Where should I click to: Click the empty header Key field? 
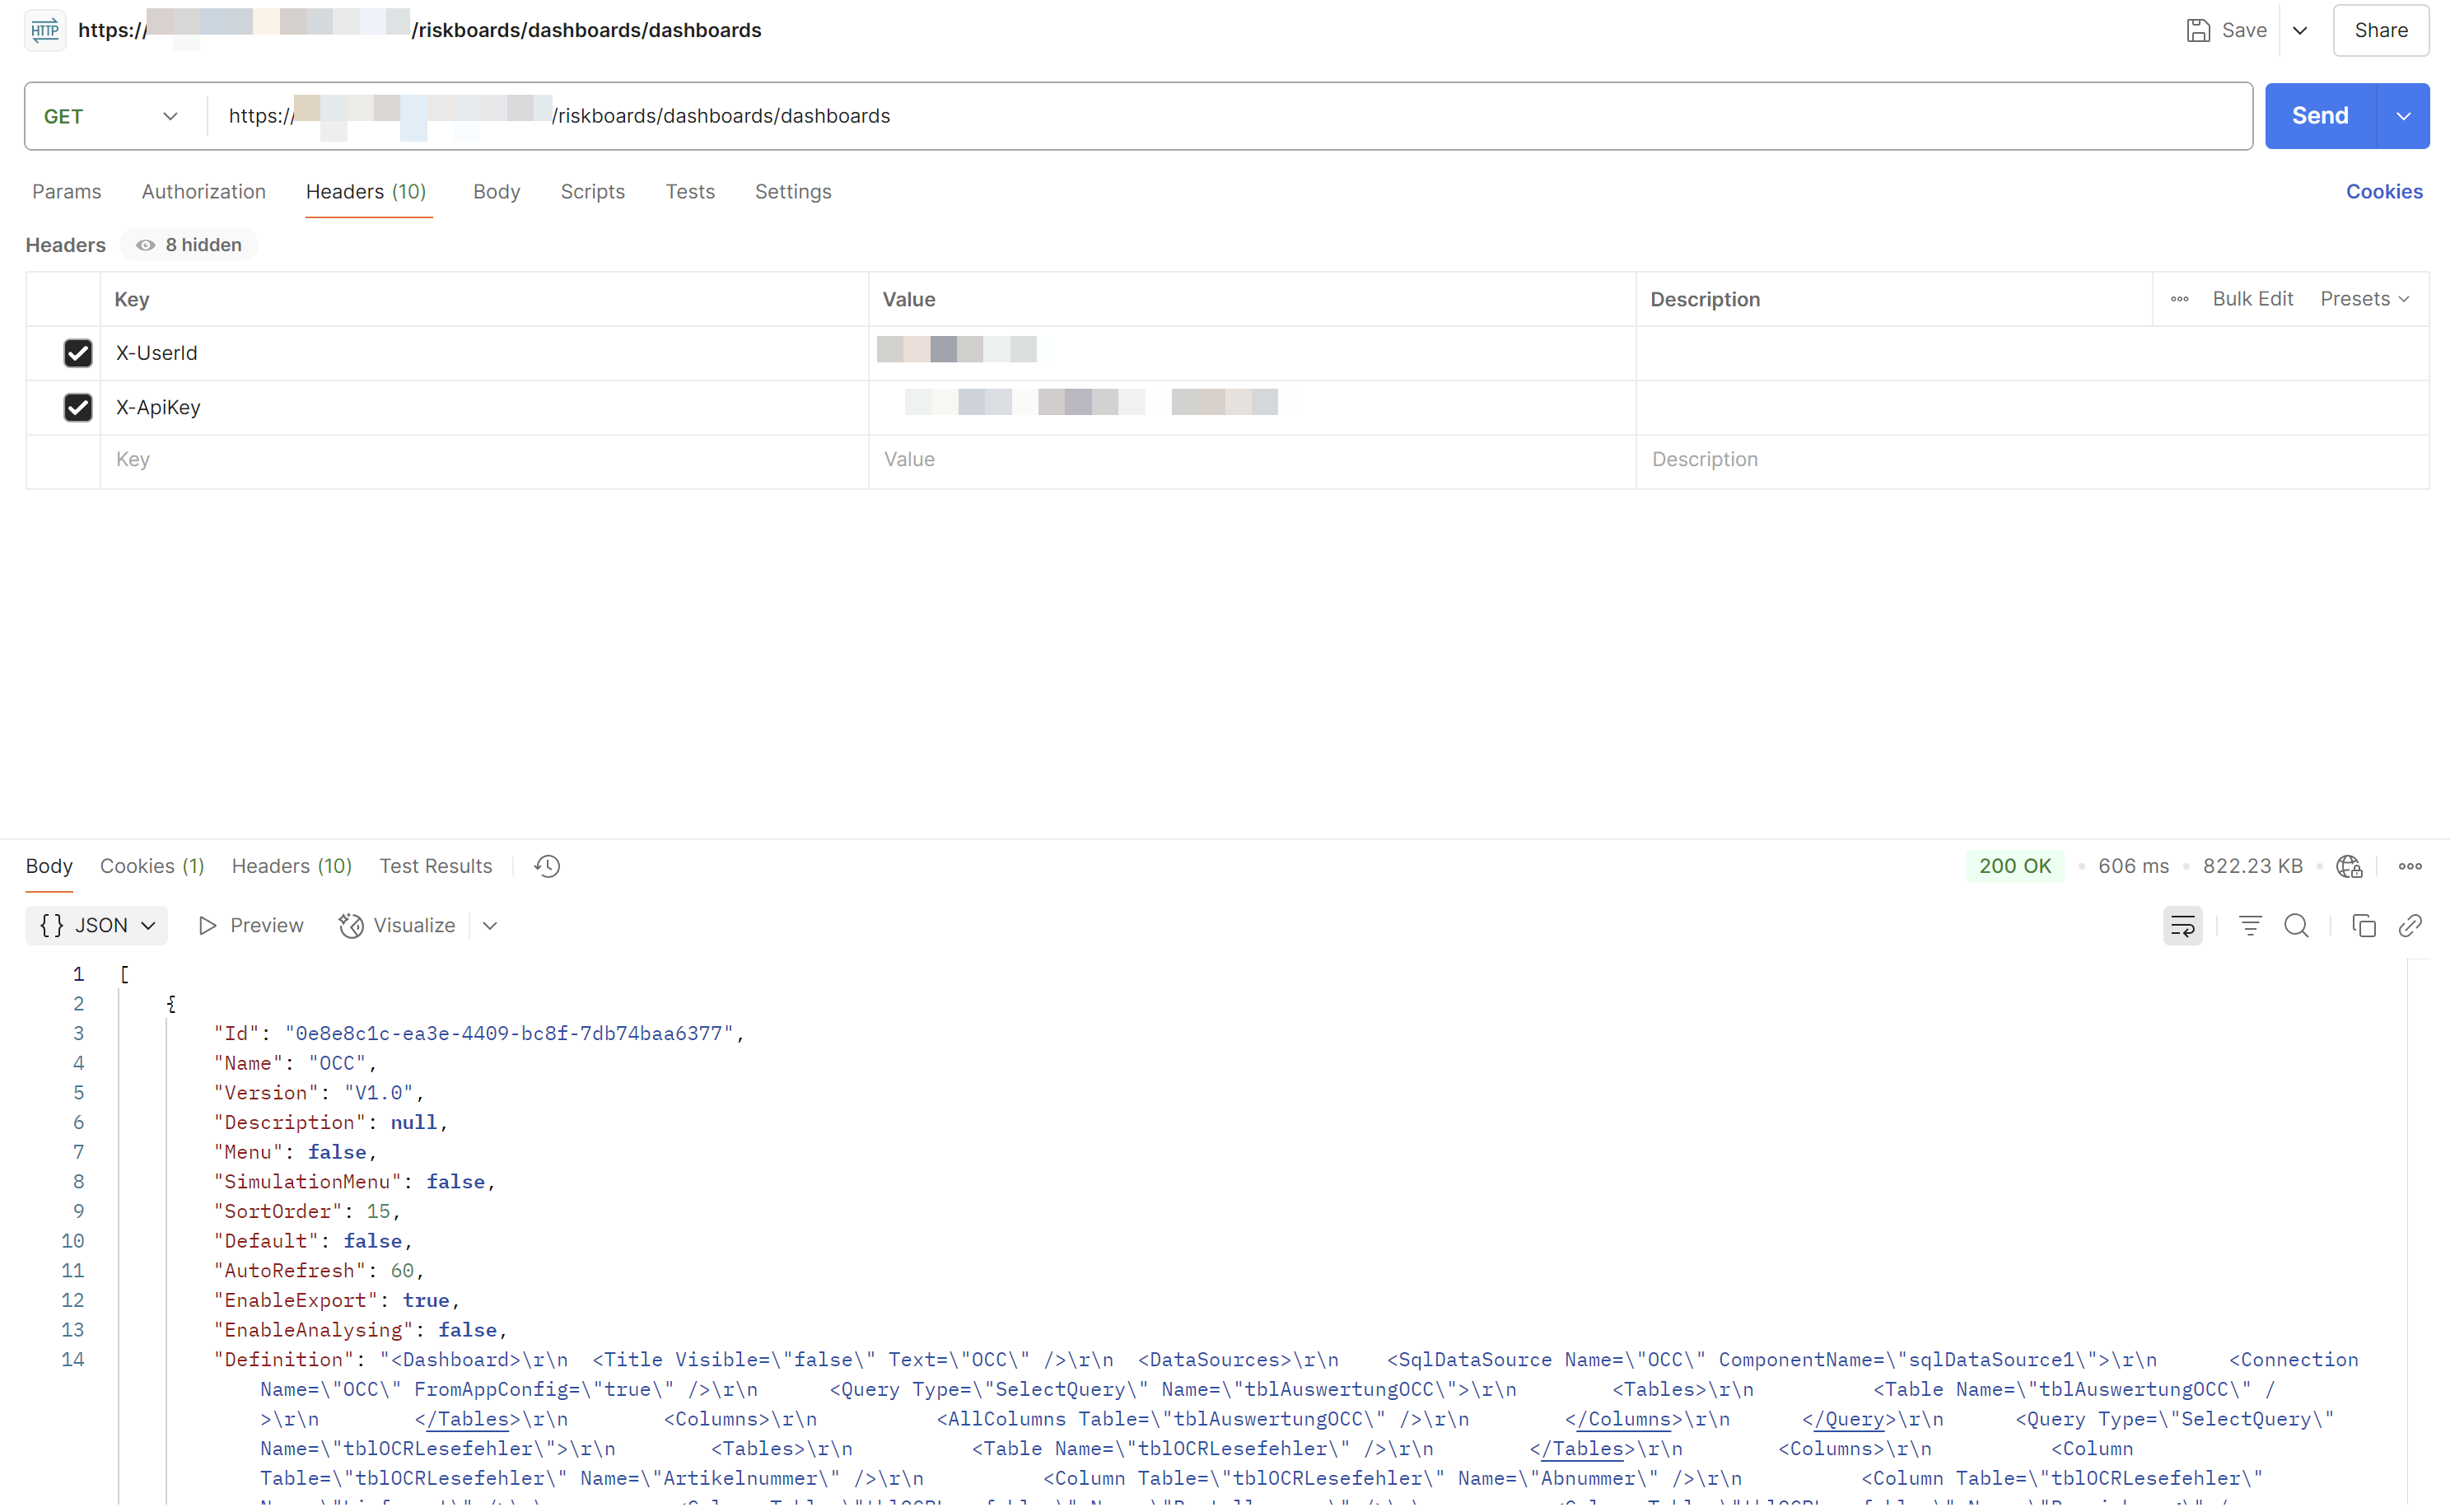(x=484, y=459)
